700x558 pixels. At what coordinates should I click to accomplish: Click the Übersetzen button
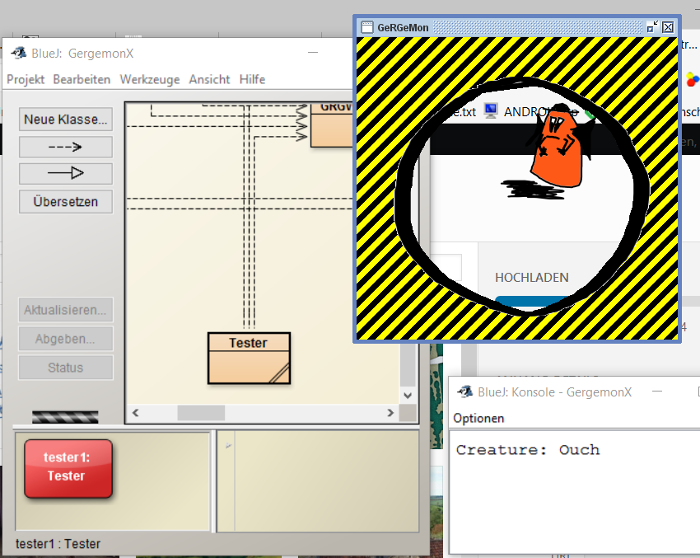tap(65, 201)
